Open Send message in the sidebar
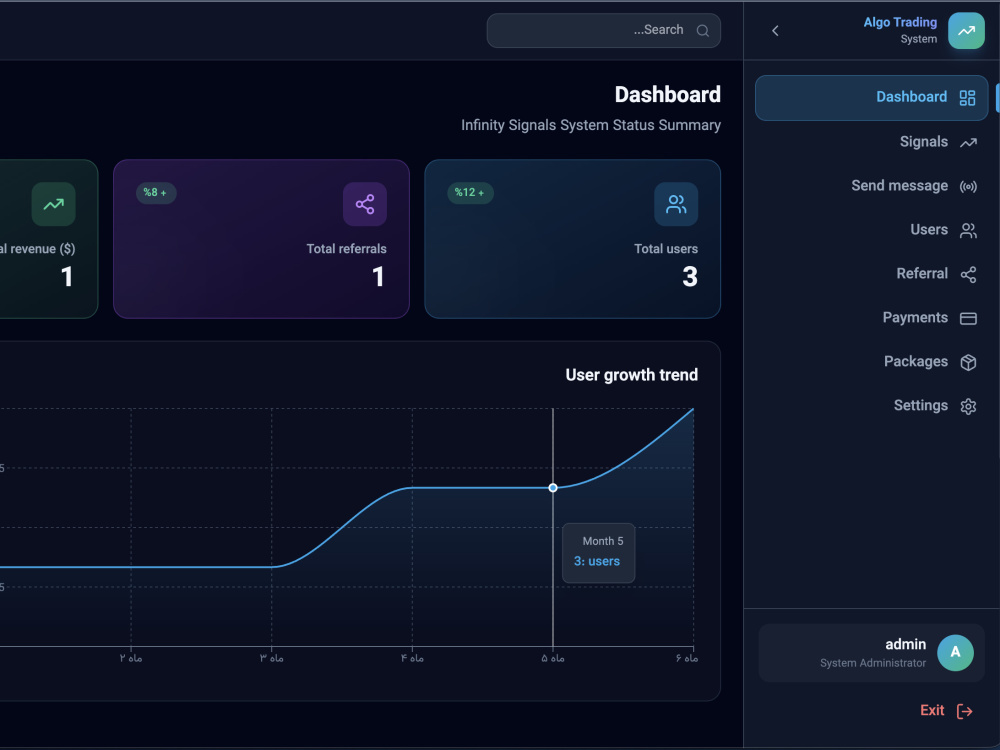This screenshot has width=1000, height=750. [913, 186]
